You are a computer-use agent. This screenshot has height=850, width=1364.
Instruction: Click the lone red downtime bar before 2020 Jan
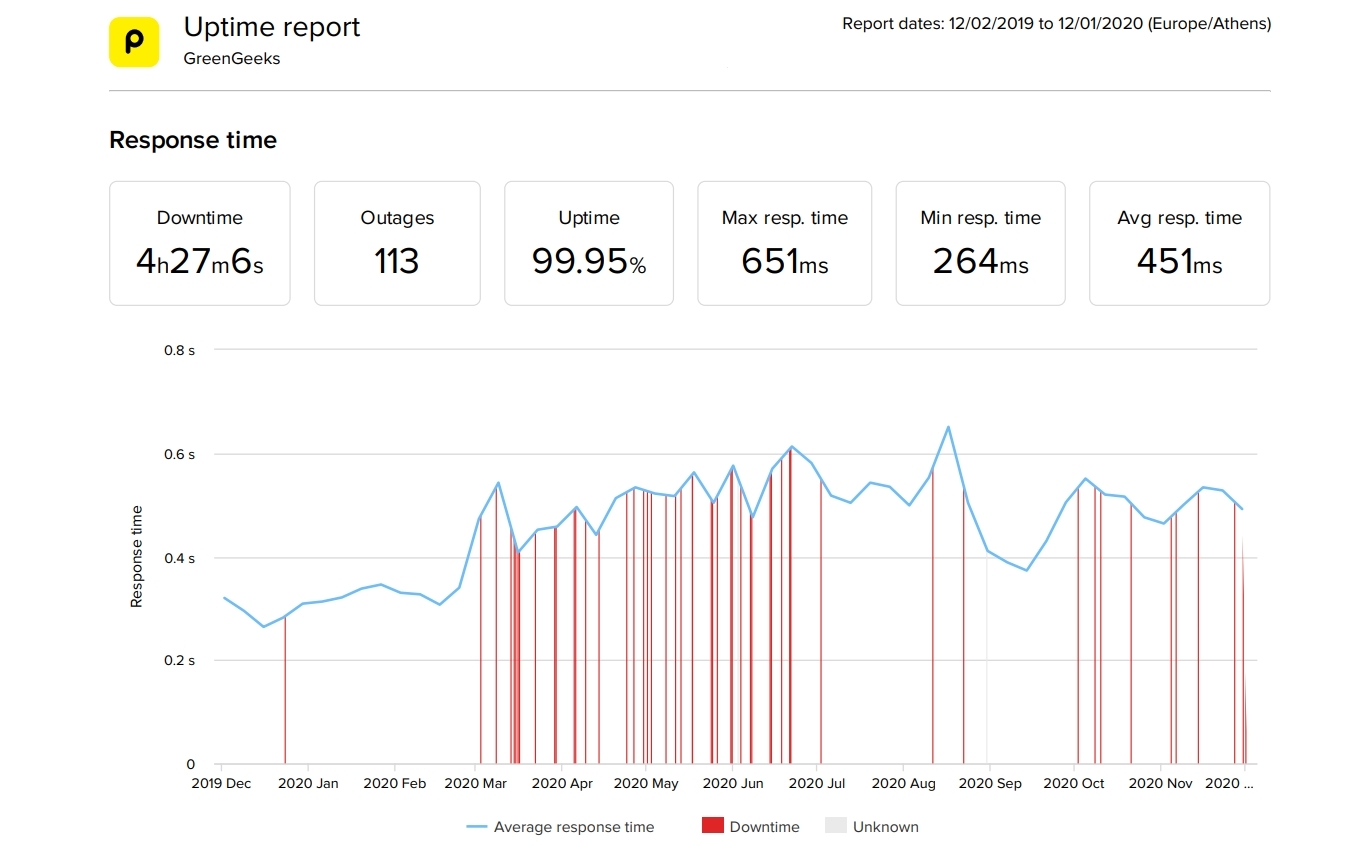pos(285,690)
